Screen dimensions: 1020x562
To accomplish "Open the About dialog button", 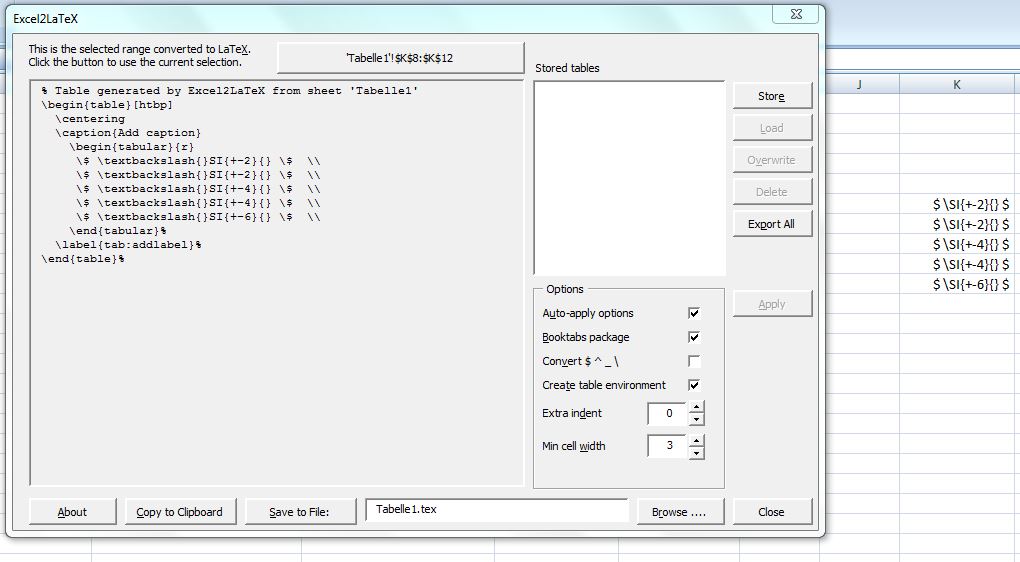I will pyautogui.click(x=72, y=512).
